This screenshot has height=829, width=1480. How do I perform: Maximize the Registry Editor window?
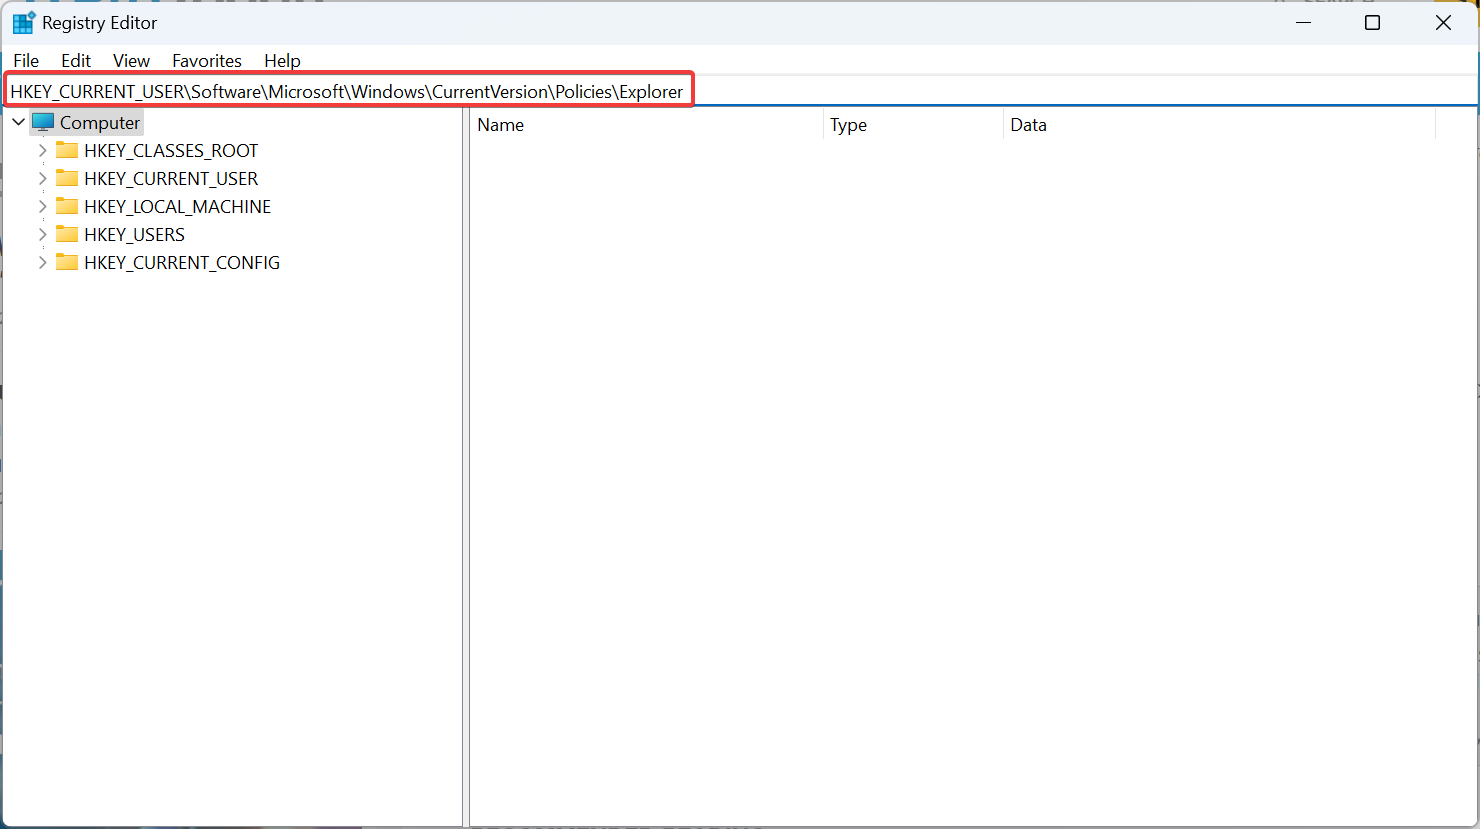[1373, 22]
